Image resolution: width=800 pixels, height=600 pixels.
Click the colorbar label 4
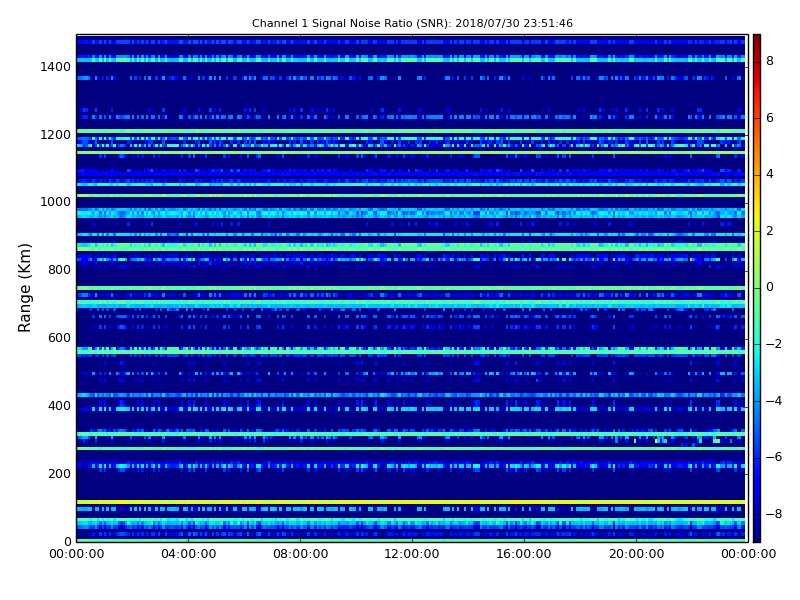click(x=770, y=174)
